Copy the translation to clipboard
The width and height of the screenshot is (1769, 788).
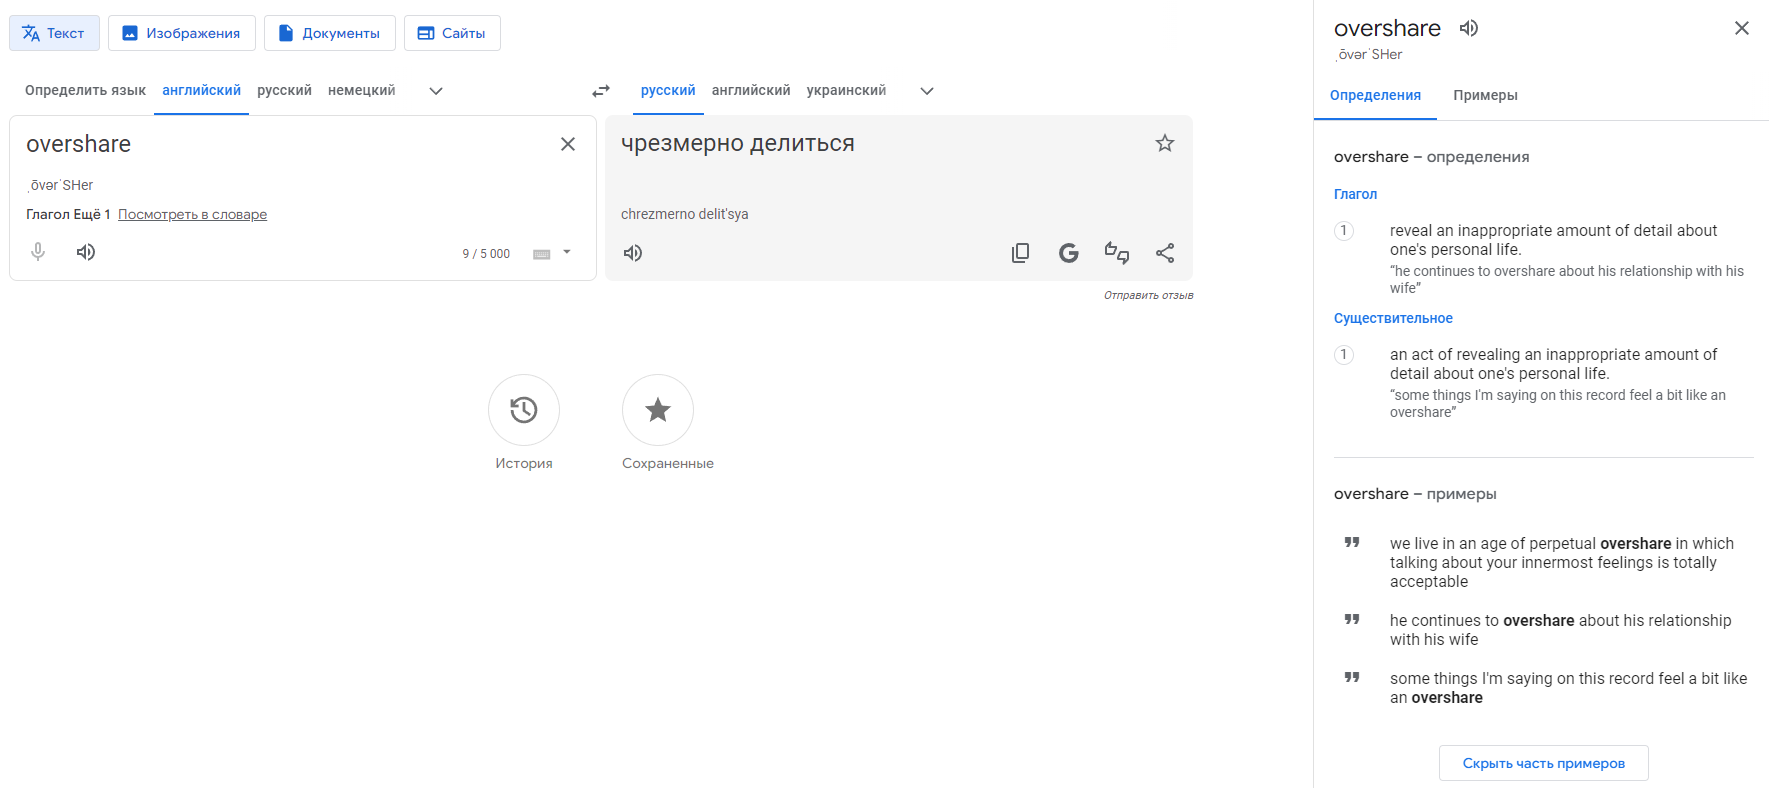point(1020,253)
